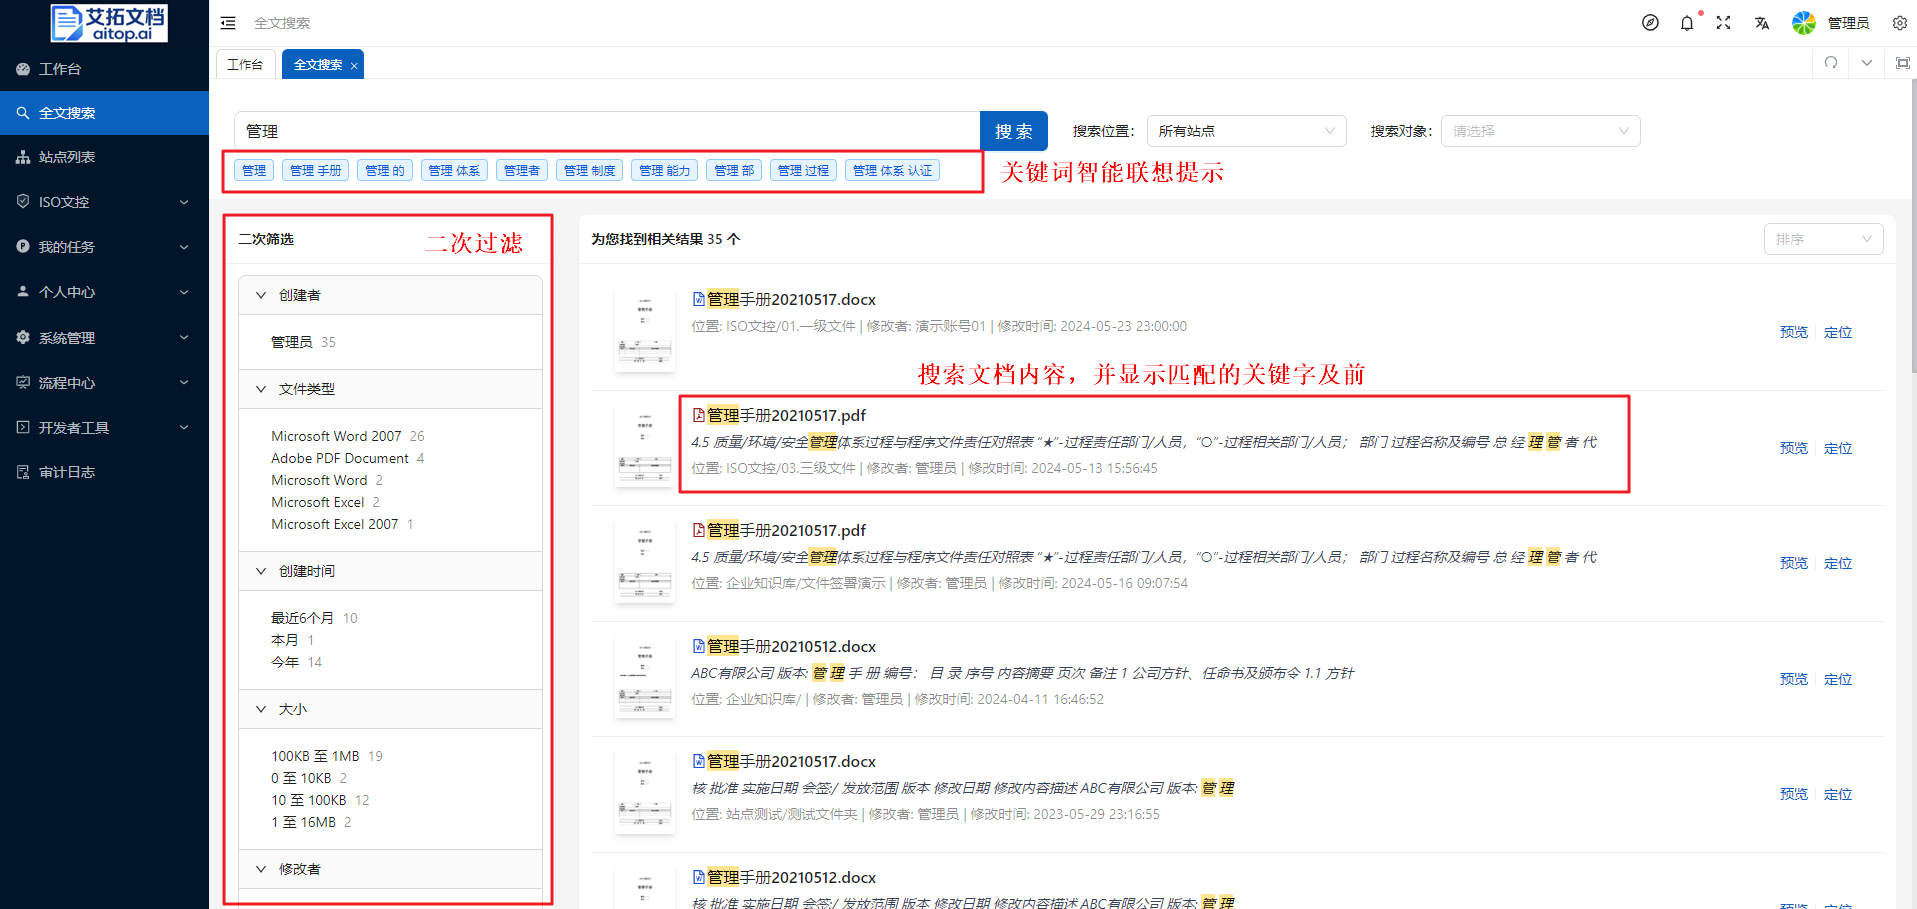
Task: Open the 搜索对象 dropdown
Action: click(1539, 131)
